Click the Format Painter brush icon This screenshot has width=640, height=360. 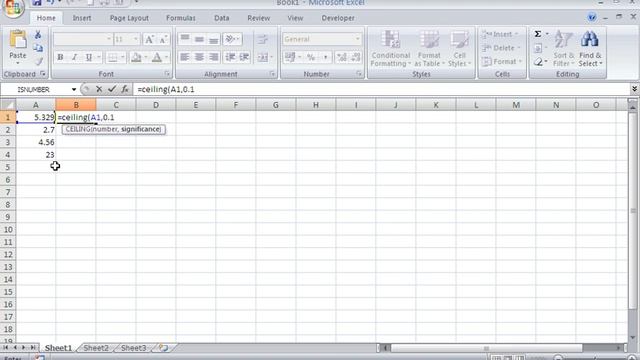click(x=38, y=61)
